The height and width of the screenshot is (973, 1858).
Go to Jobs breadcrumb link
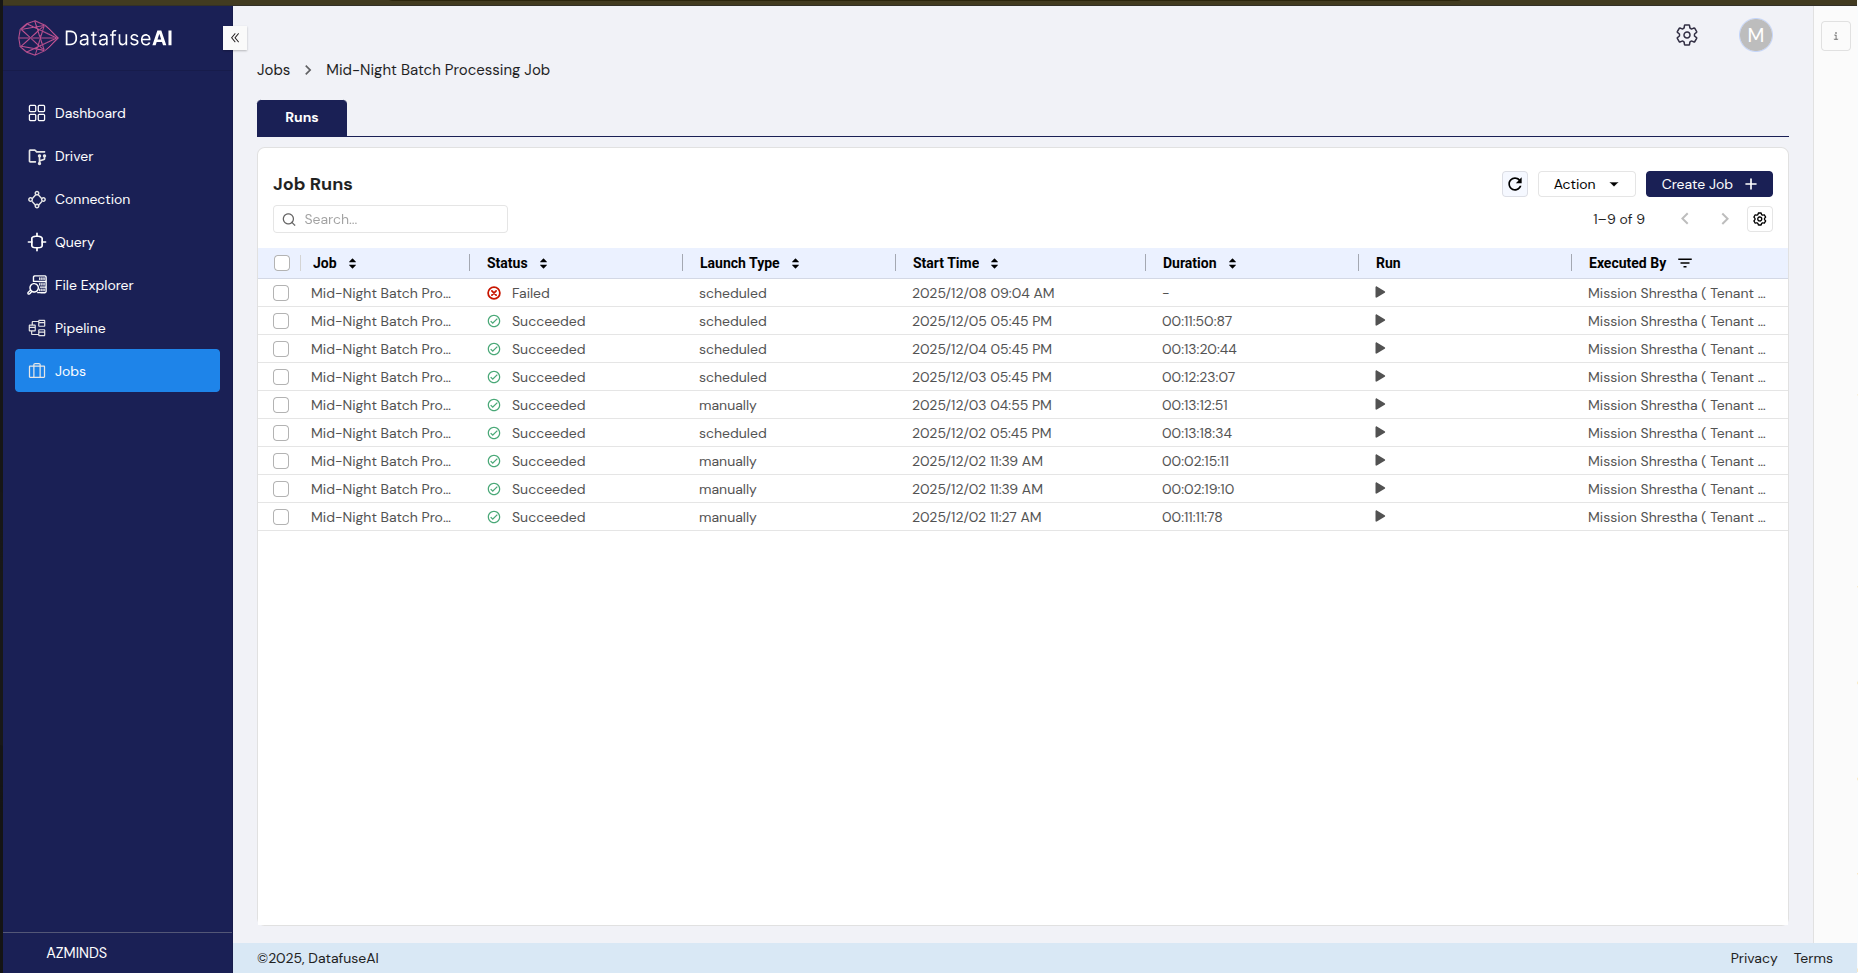coord(273,70)
